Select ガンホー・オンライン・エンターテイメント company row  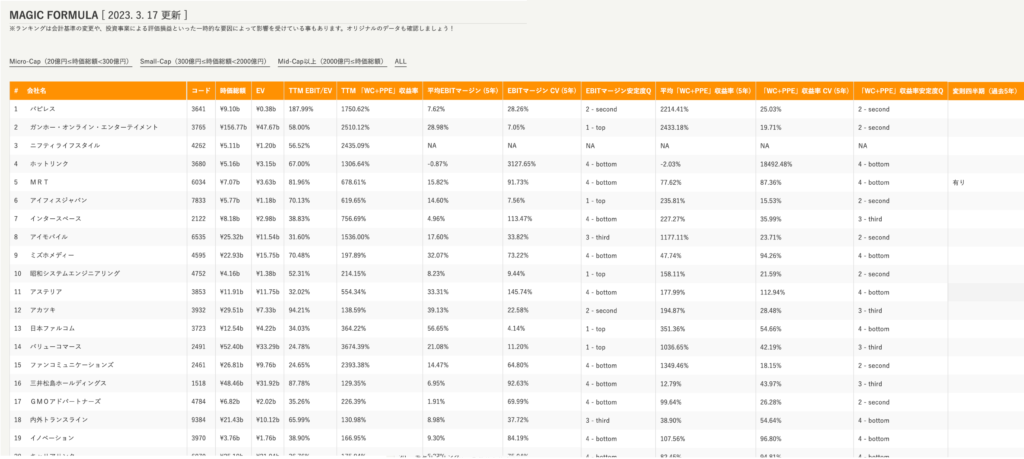click(x=94, y=127)
